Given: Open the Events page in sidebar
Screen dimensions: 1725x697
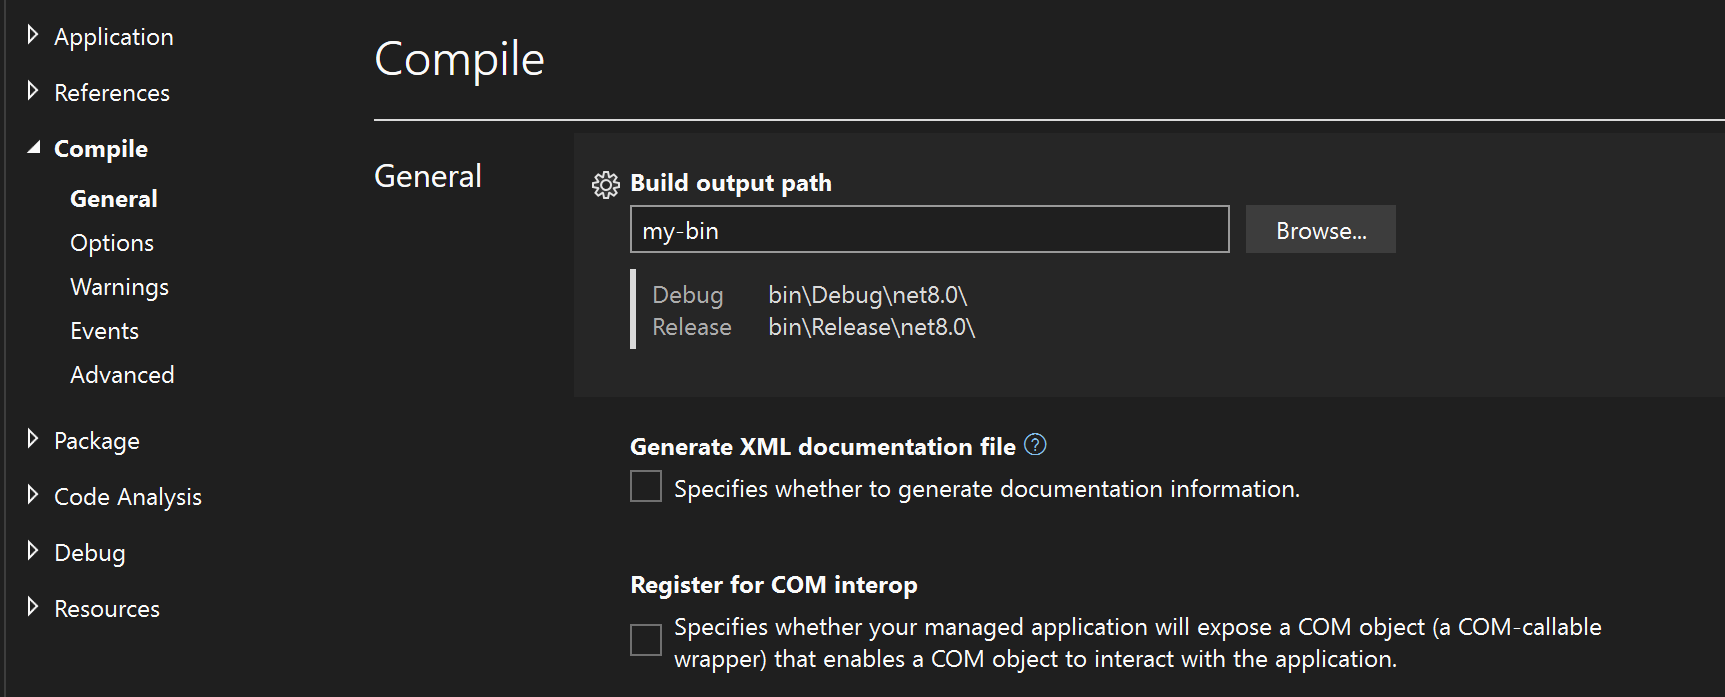Looking at the screenshot, I should (x=104, y=331).
